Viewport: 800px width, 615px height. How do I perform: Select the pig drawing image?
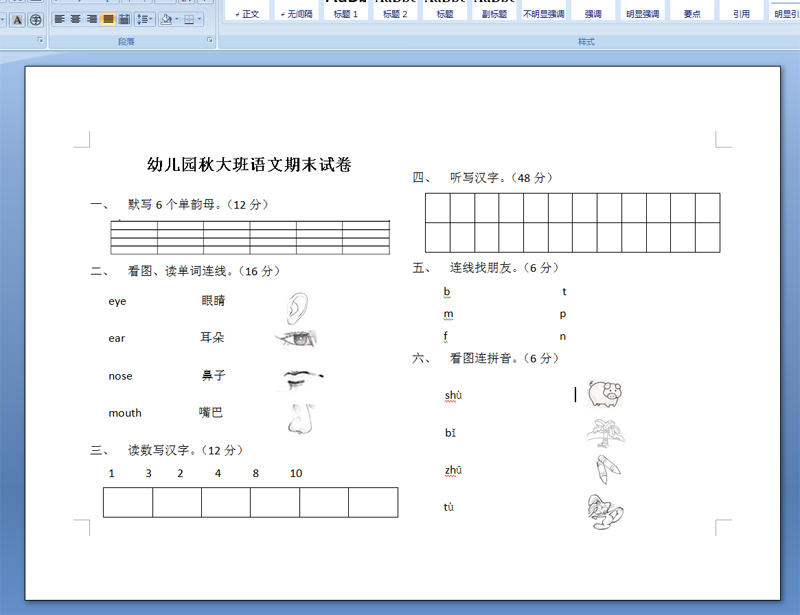[x=605, y=393]
